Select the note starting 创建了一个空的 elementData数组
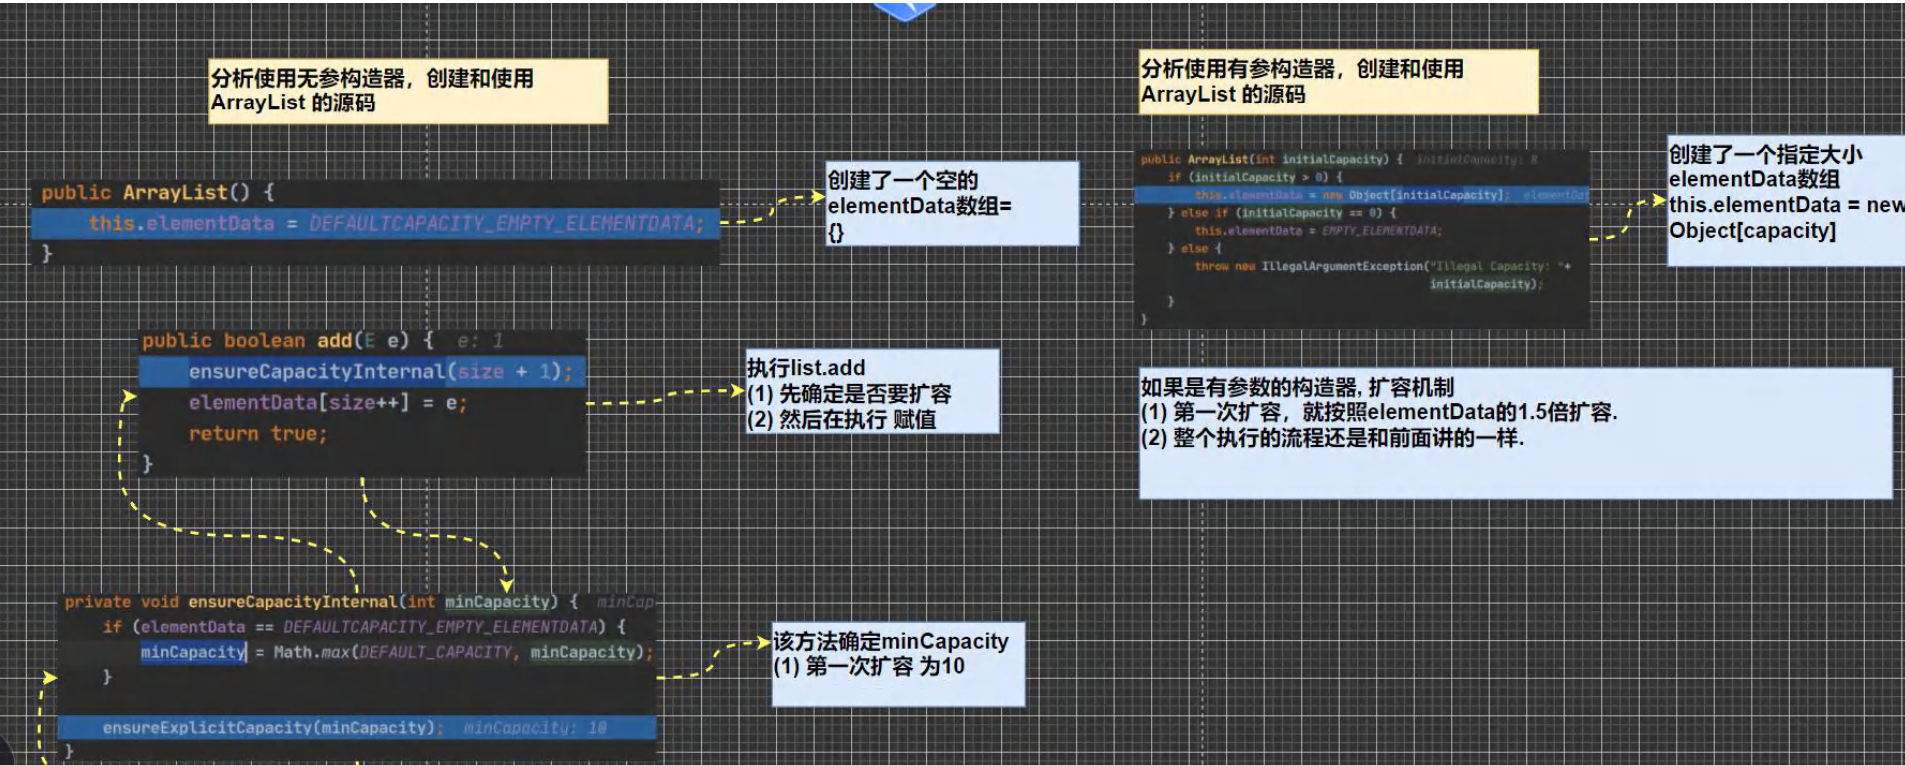The image size is (1905, 765). tap(952, 204)
